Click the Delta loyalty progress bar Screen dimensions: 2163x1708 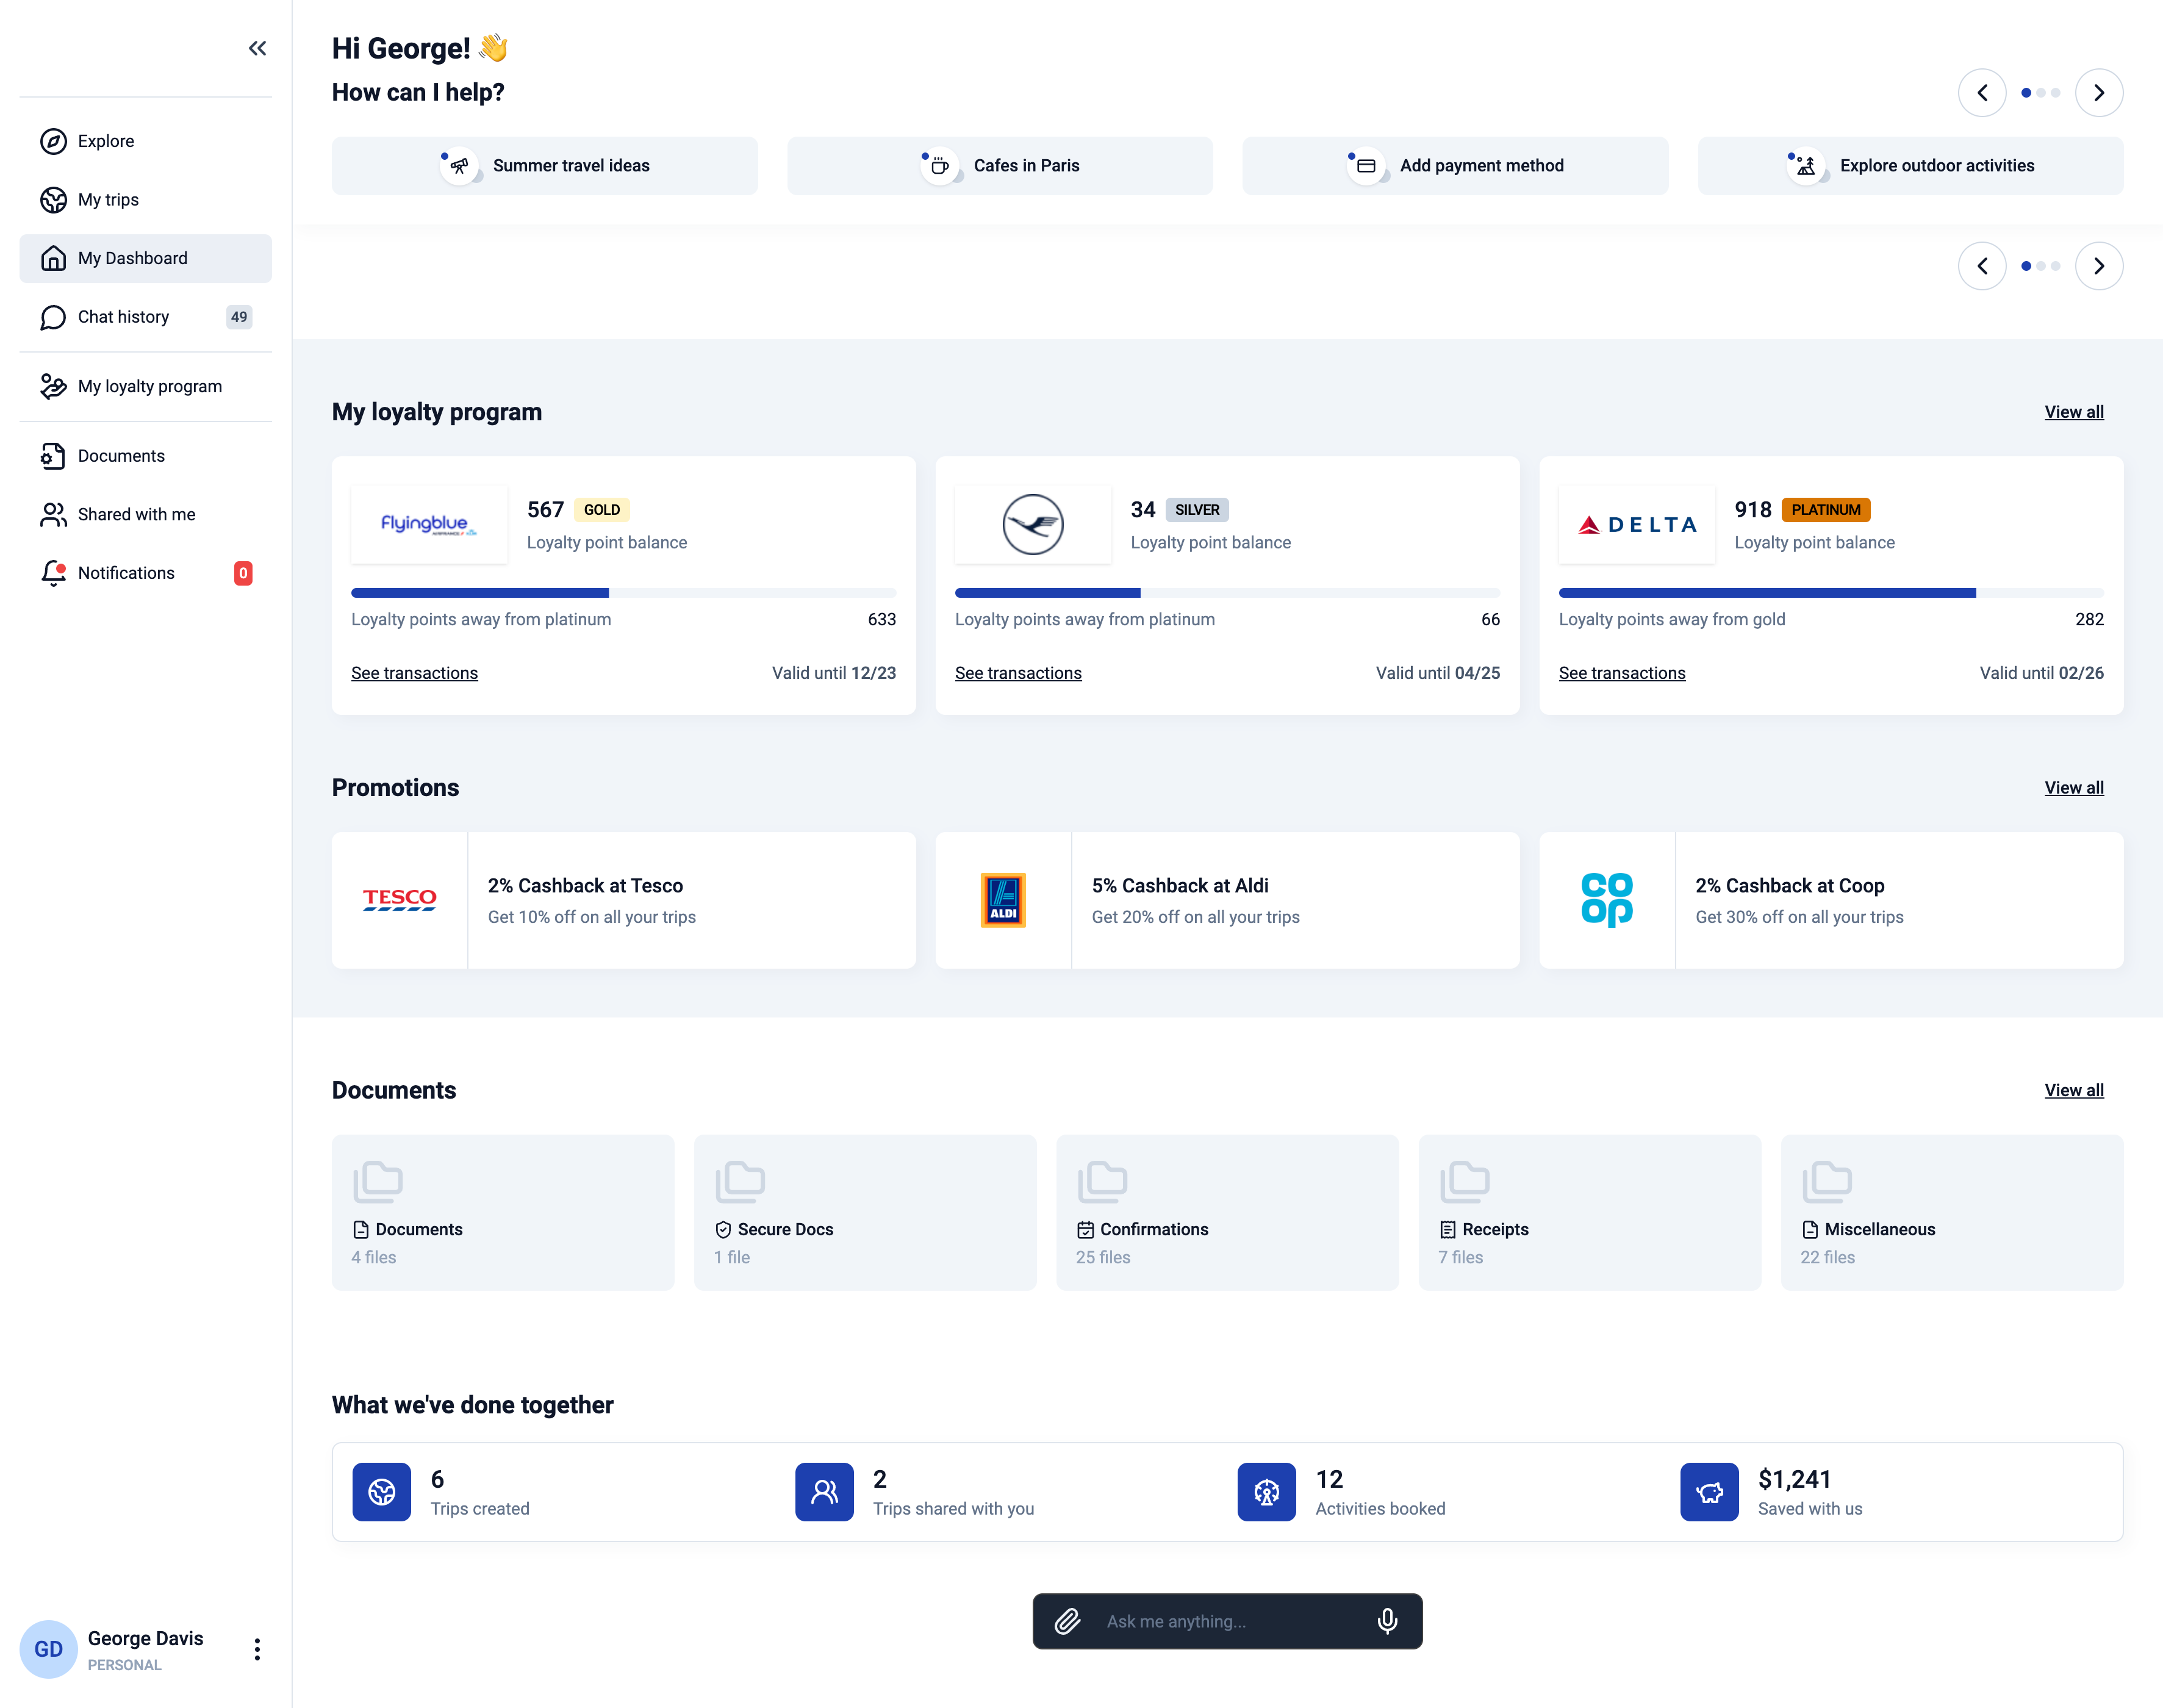coord(1830,593)
